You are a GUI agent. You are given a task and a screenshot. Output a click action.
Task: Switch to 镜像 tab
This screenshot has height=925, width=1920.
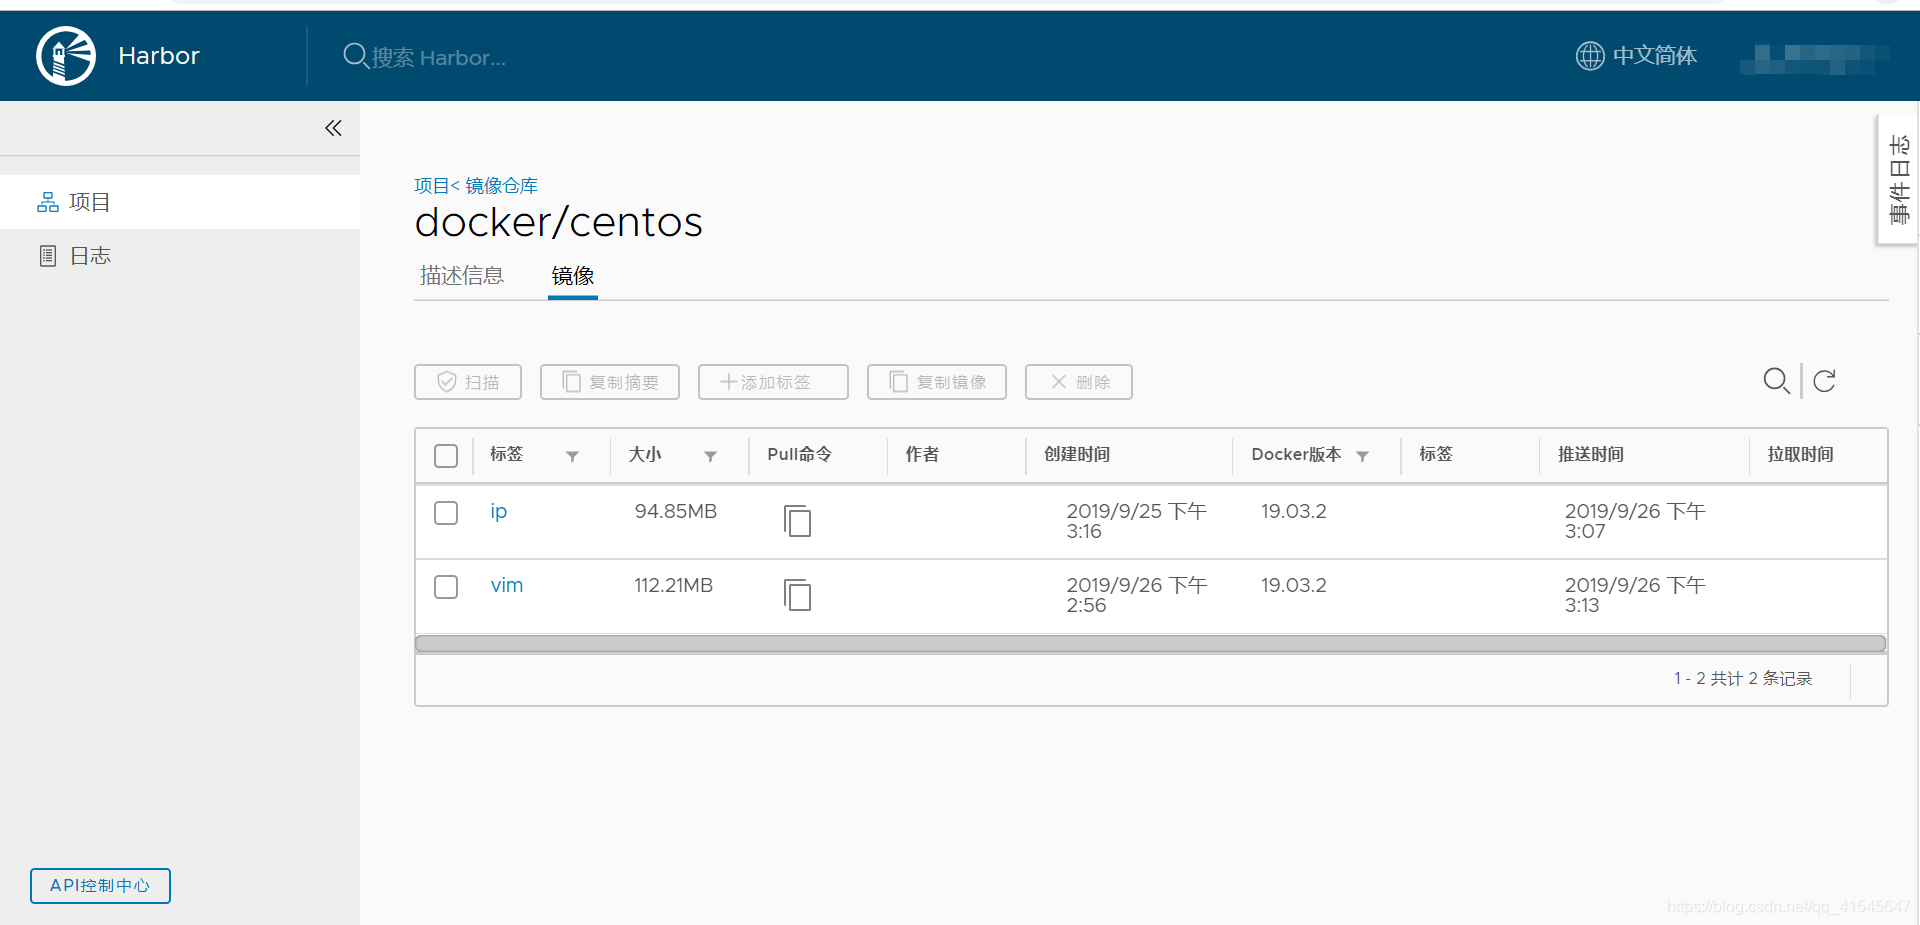point(573,276)
